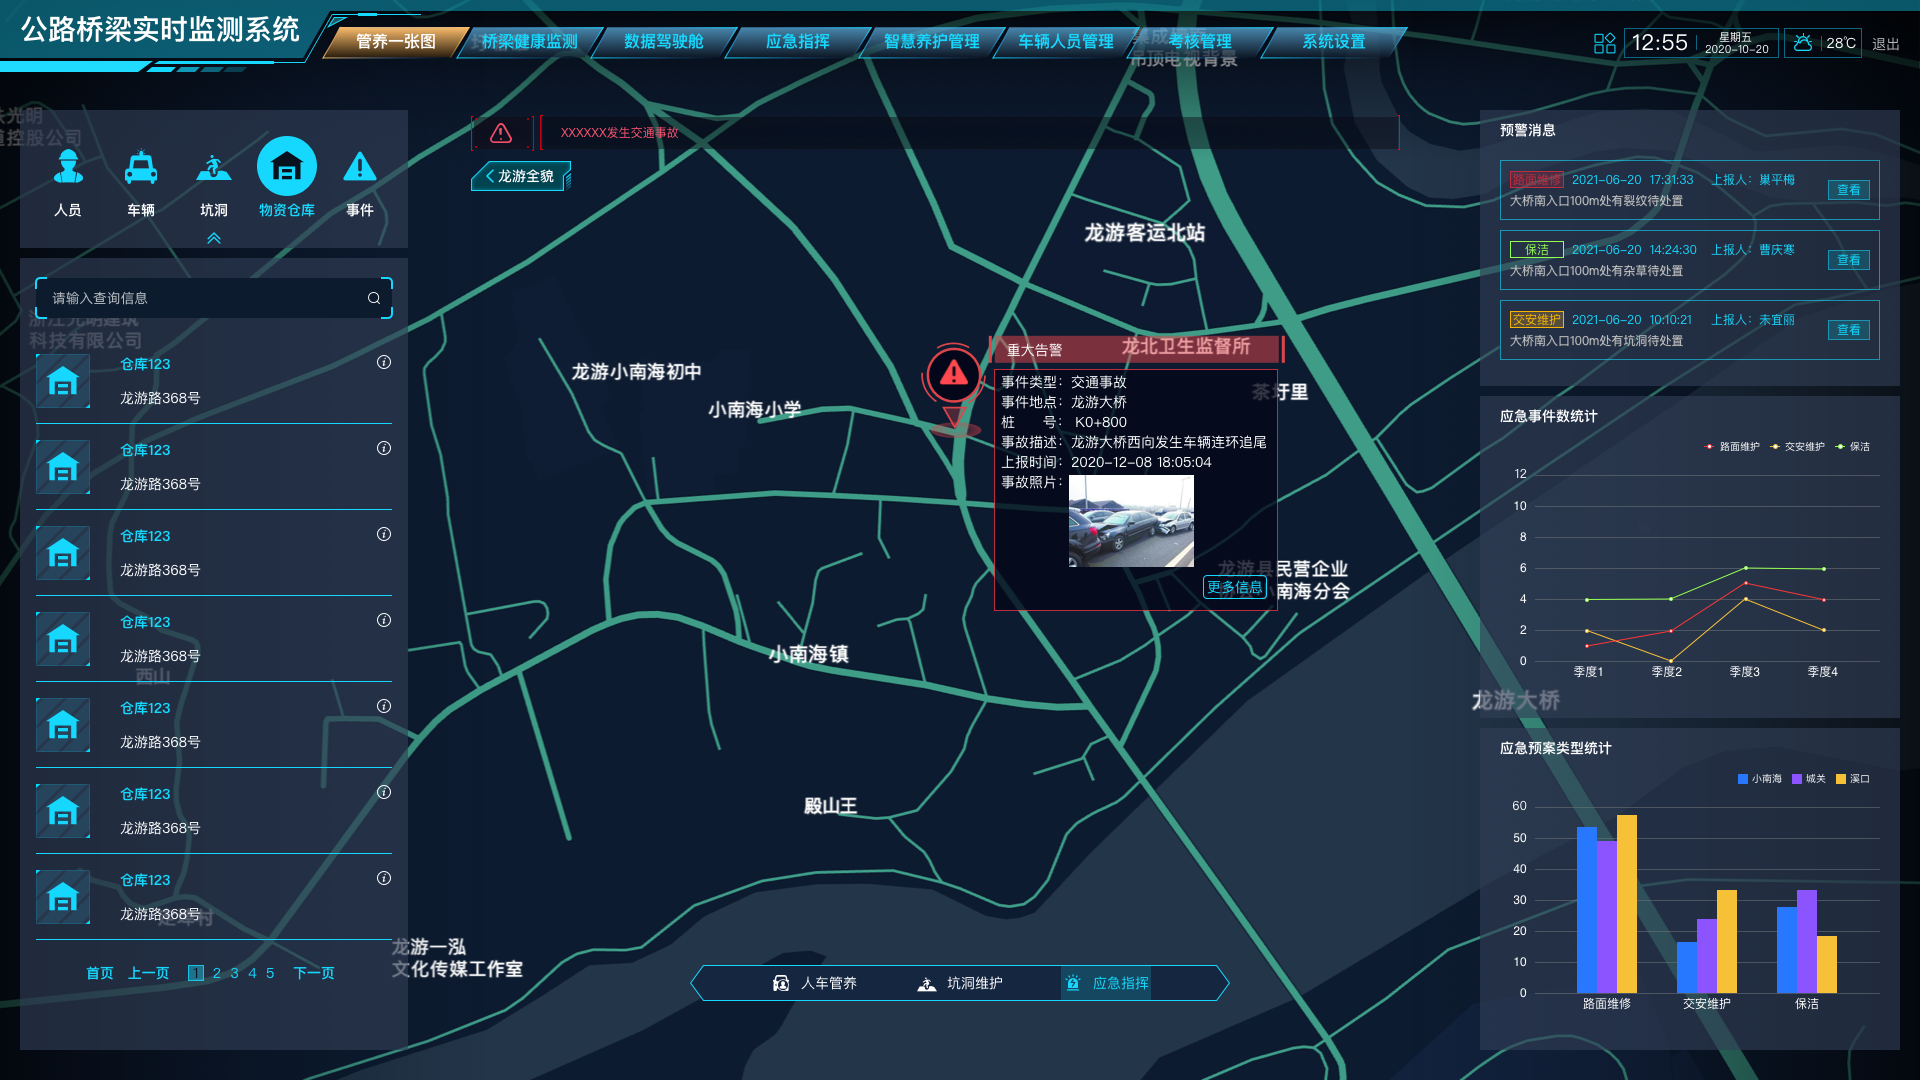Select page 3 in pagination
The height and width of the screenshot is (1080, 1920).
(x=235, y=973)
